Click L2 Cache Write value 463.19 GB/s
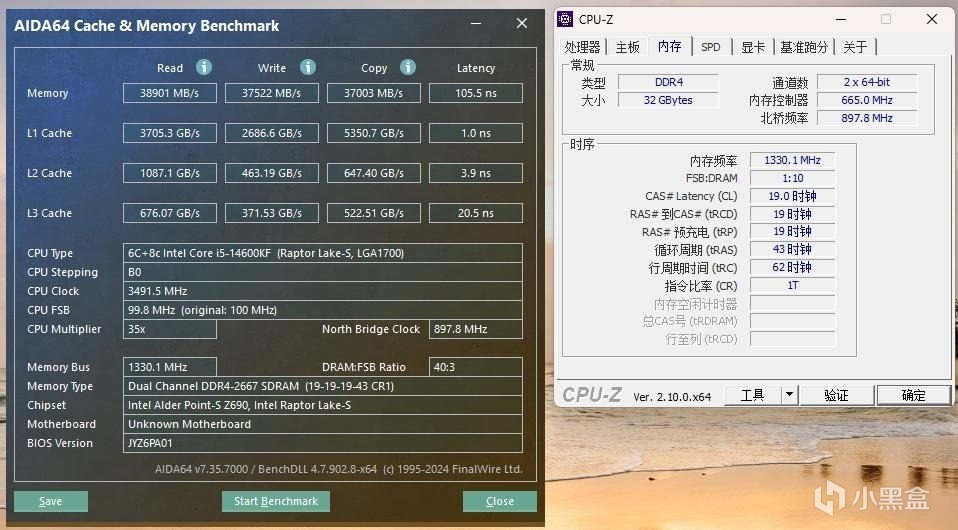958x530 pixels. [272, 173]
